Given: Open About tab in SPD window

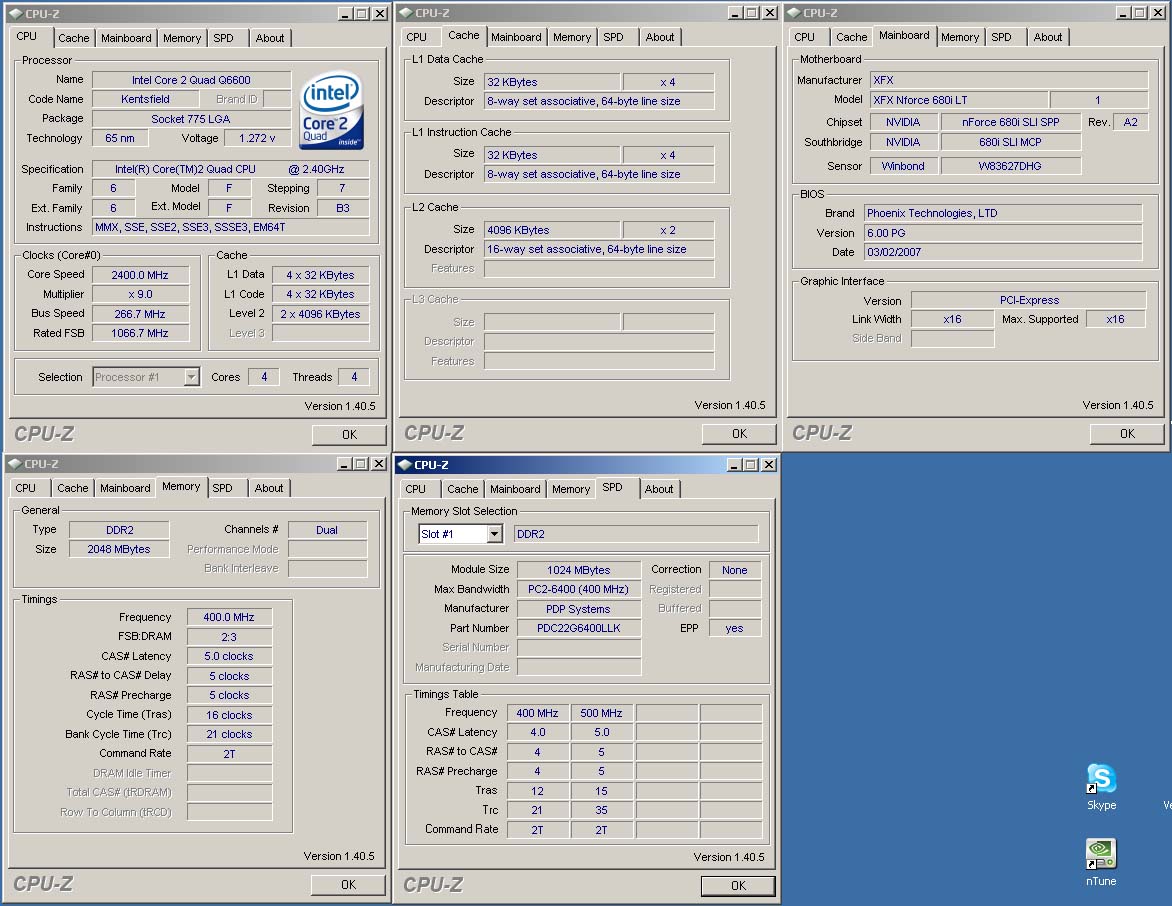Looking at the screenshot, I should (659, 489).
